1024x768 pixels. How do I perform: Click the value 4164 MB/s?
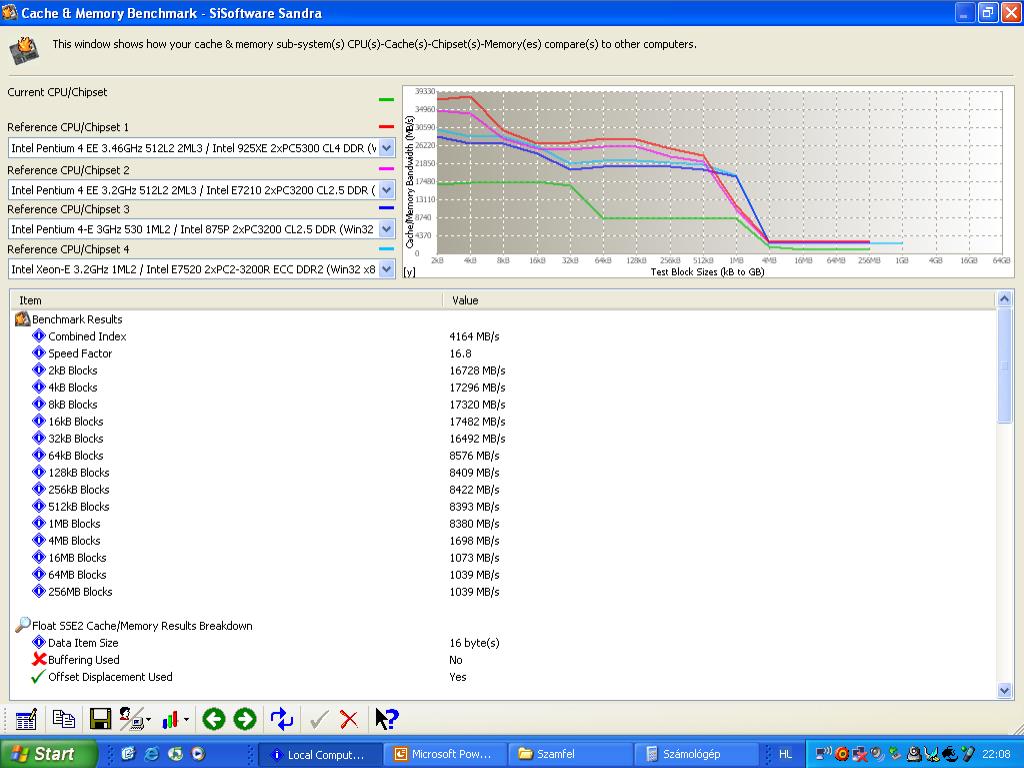coord(474,336)
